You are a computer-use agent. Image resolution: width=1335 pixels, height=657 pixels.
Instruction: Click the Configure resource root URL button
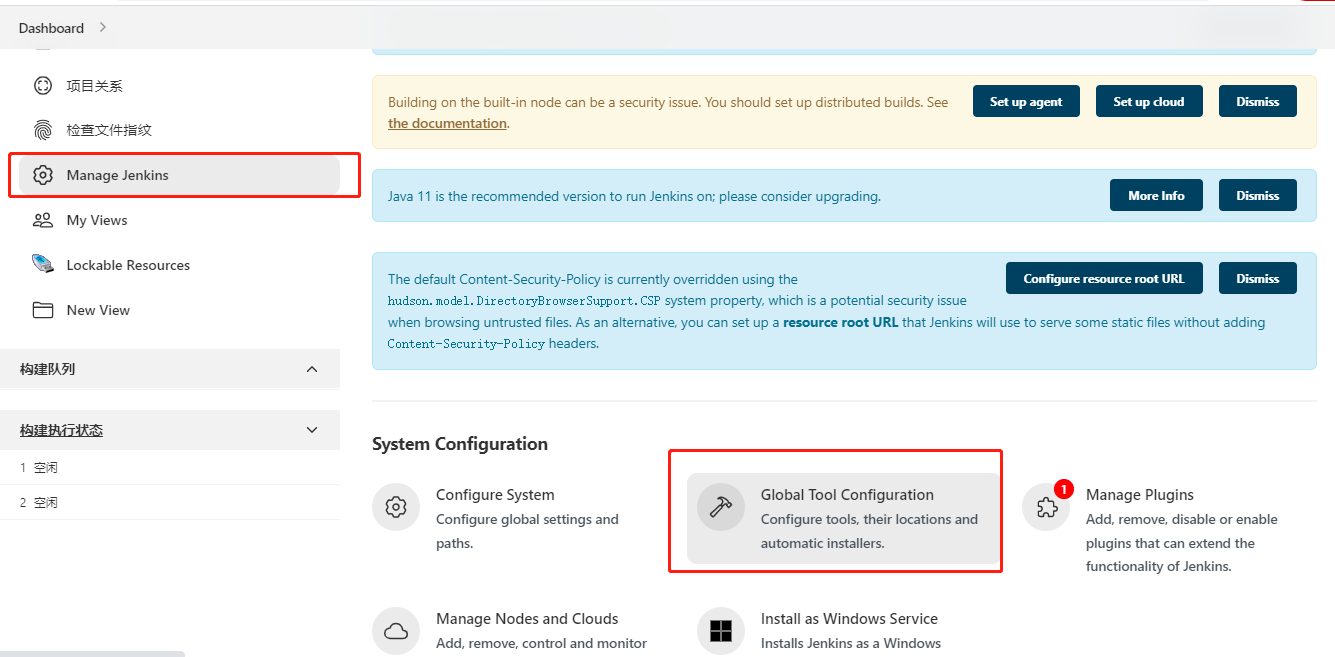(x=1103, y=279)
